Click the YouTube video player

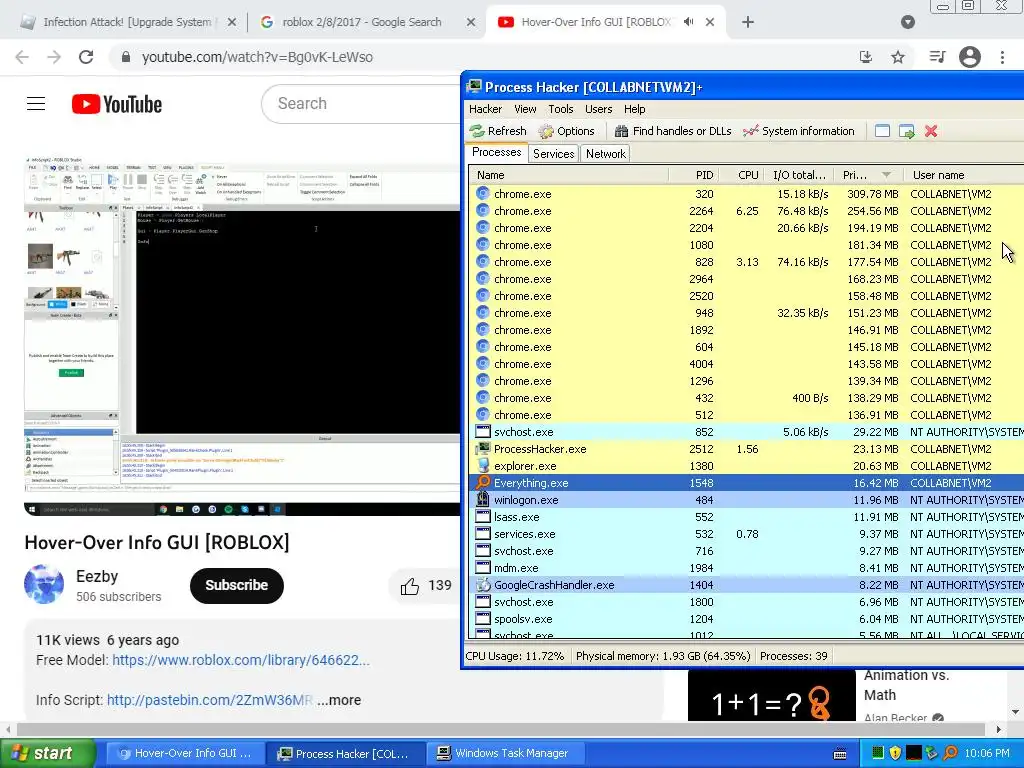[x=242, y=336]
